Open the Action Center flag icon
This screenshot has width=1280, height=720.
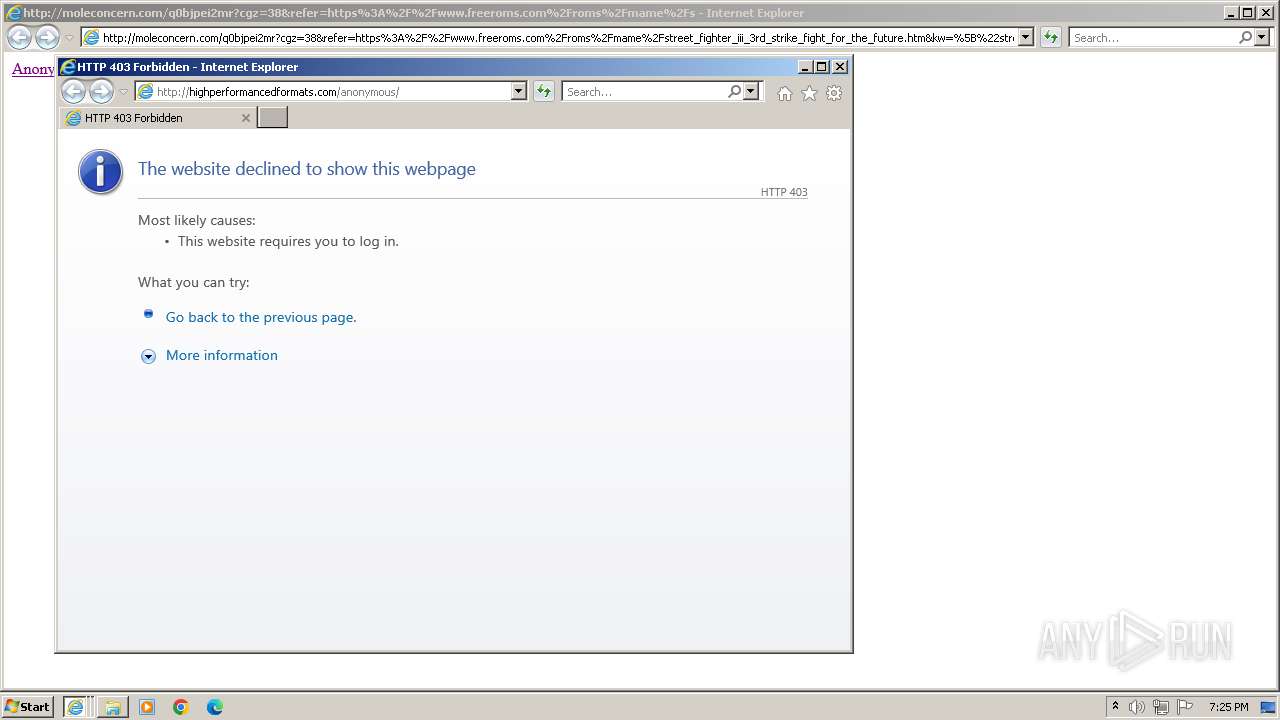click(1185, 707)
